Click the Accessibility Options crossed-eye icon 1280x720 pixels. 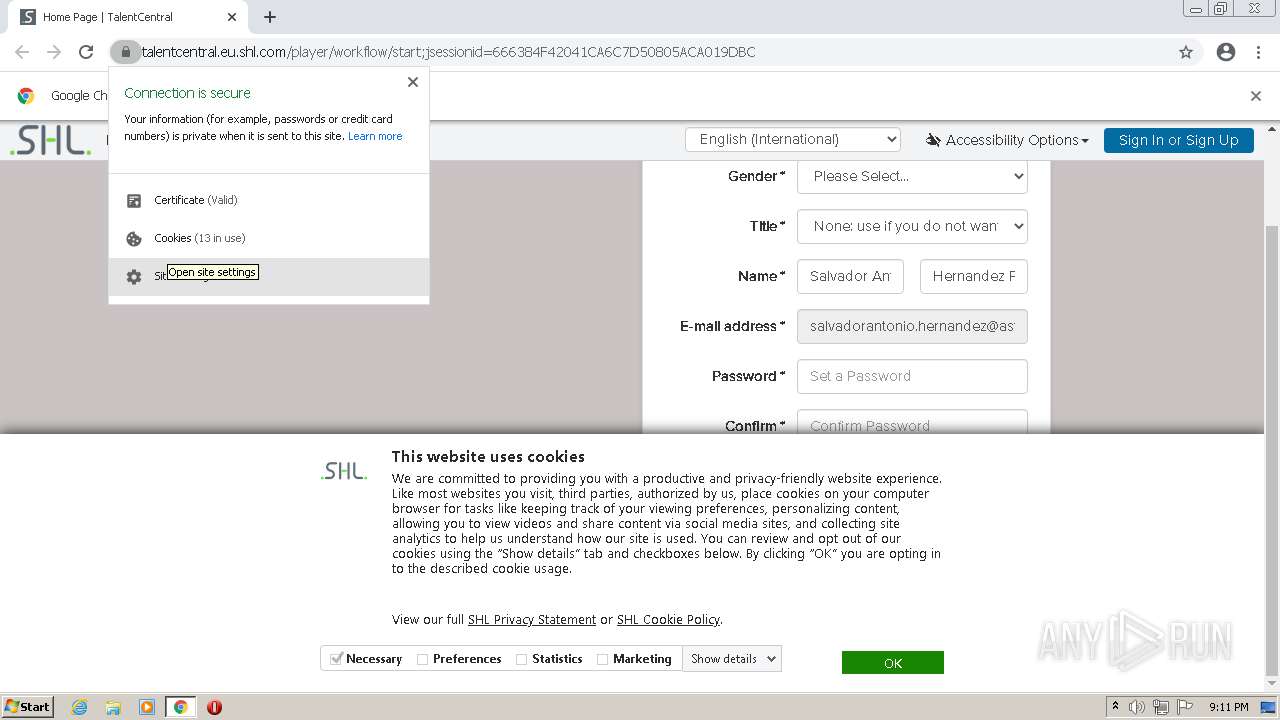[933, 140]
